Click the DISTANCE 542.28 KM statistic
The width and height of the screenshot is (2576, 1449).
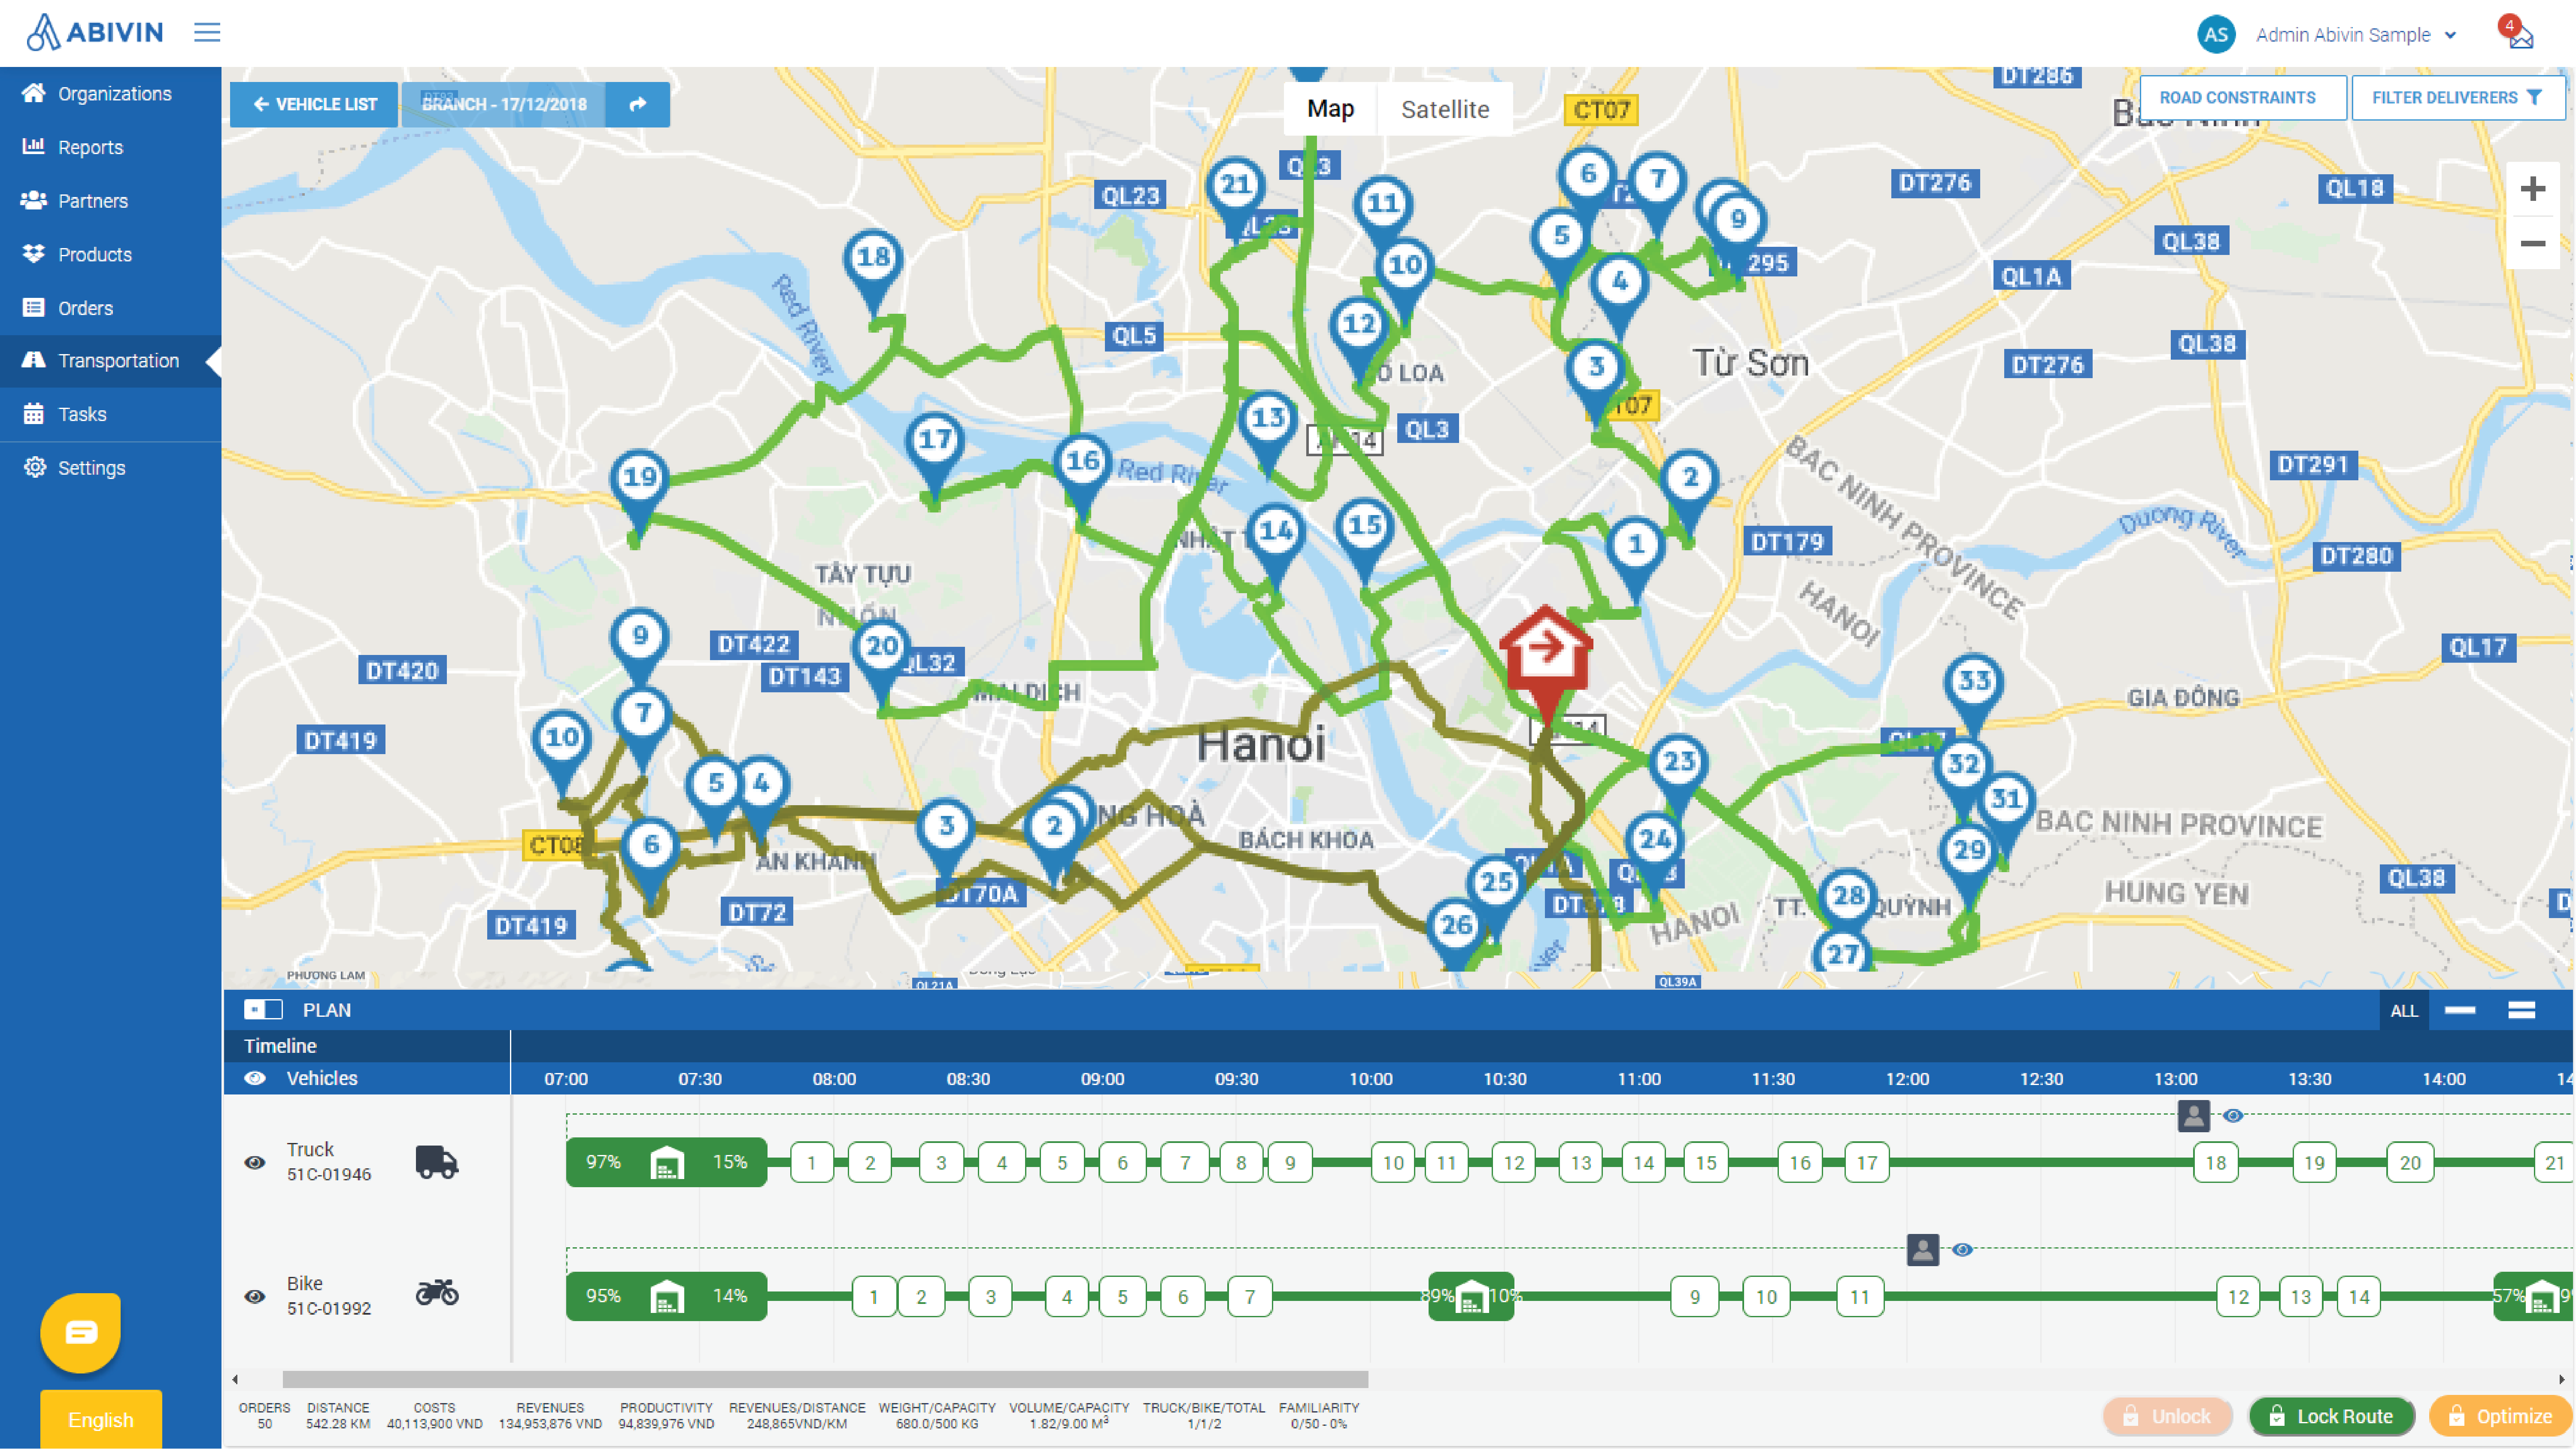(338, 1415)
